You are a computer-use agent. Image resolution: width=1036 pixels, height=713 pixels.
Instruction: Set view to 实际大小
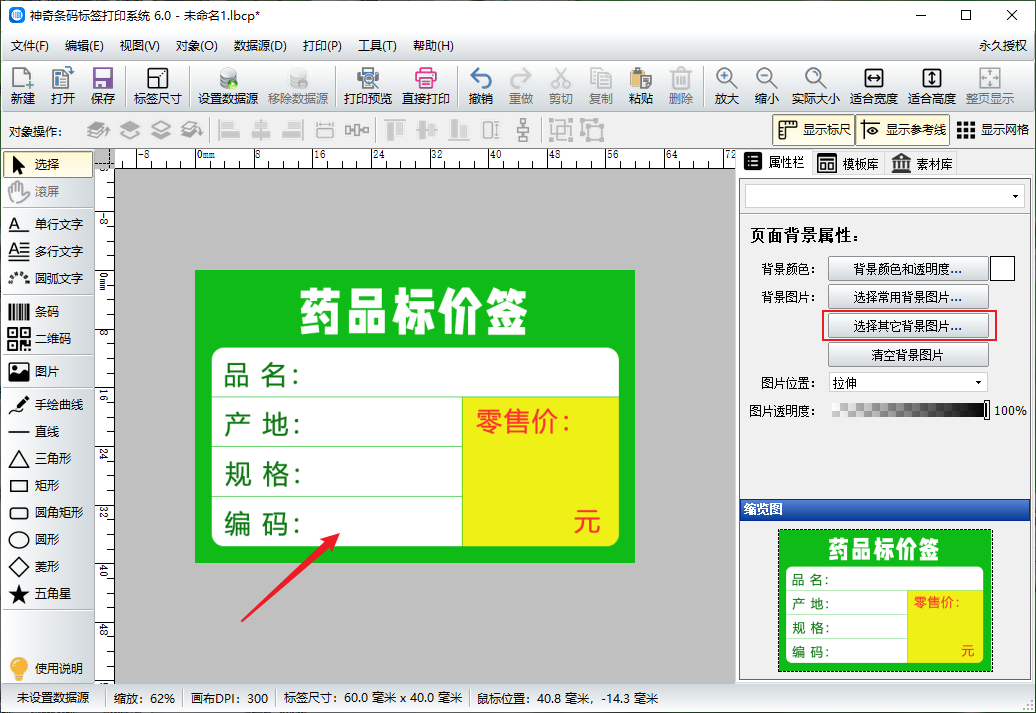coord(816,86)
